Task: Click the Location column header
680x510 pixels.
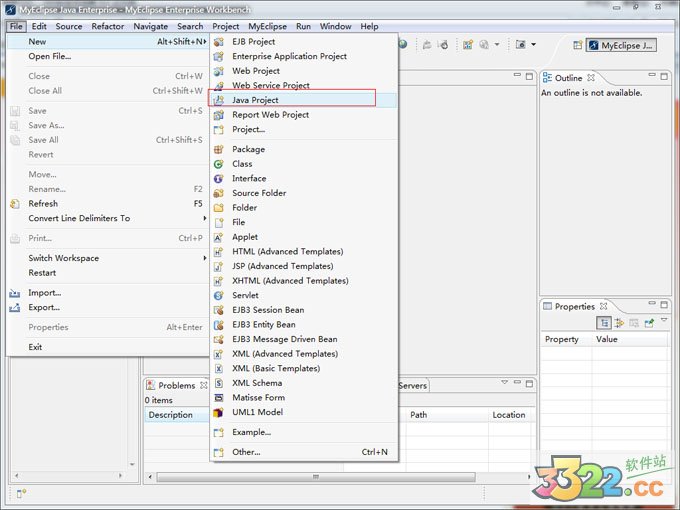Action: [509, 415]
